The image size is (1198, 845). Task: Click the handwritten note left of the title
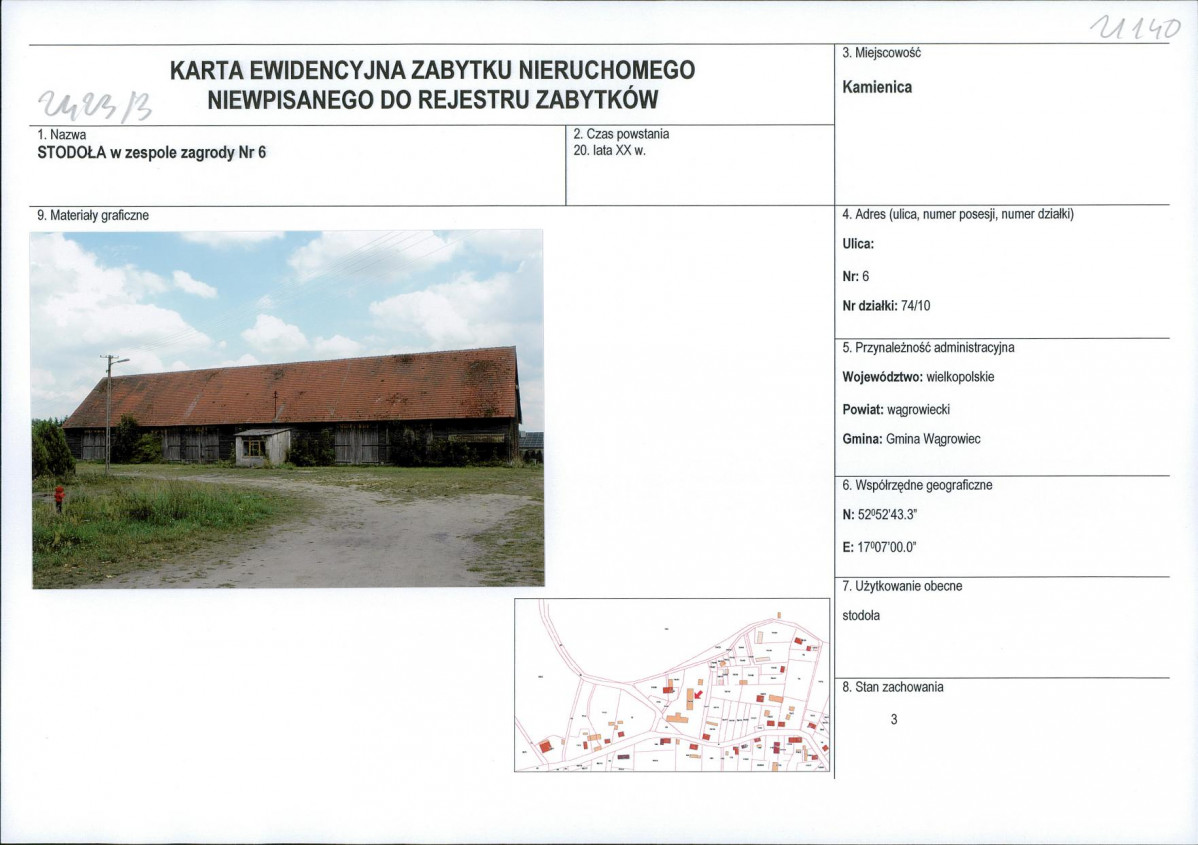point(95,105)
